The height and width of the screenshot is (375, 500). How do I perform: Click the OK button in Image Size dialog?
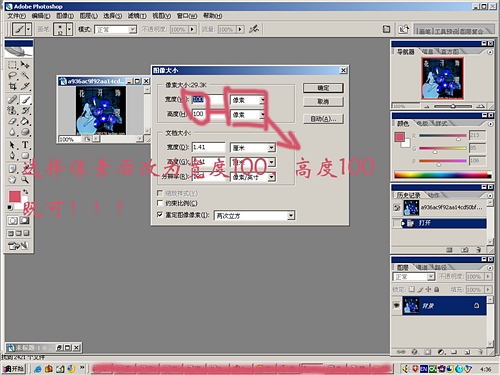(x=323, y=88)
